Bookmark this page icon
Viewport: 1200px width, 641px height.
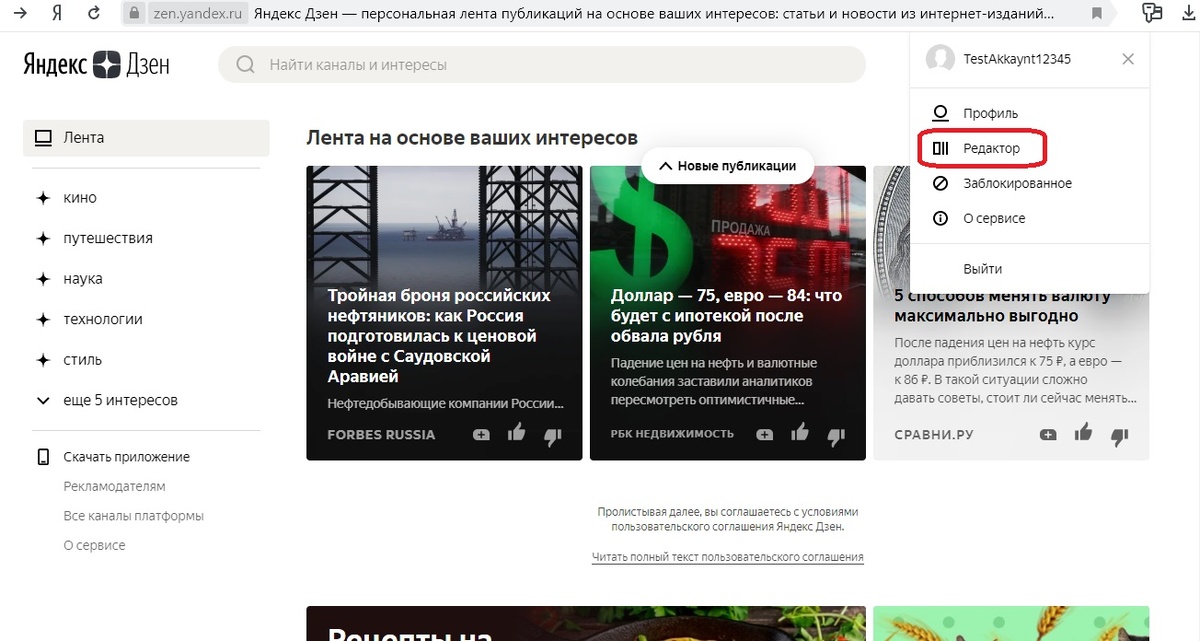coord(1097,14)
